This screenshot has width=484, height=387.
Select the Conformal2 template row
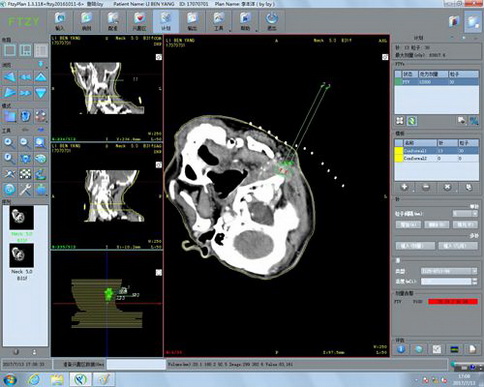click(x=437, y=158)
